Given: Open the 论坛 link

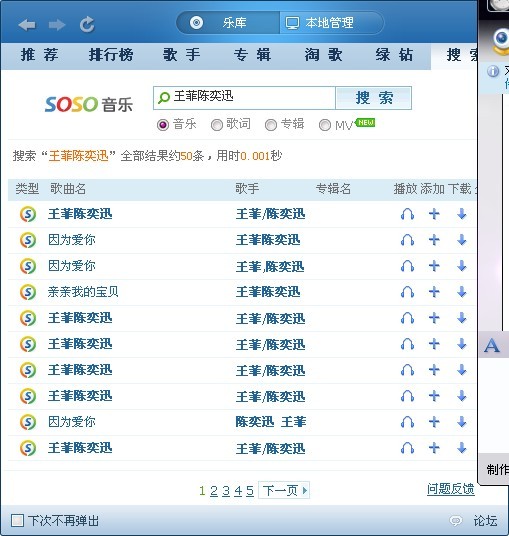Looking at the screenshot, I should coord(485,521).
